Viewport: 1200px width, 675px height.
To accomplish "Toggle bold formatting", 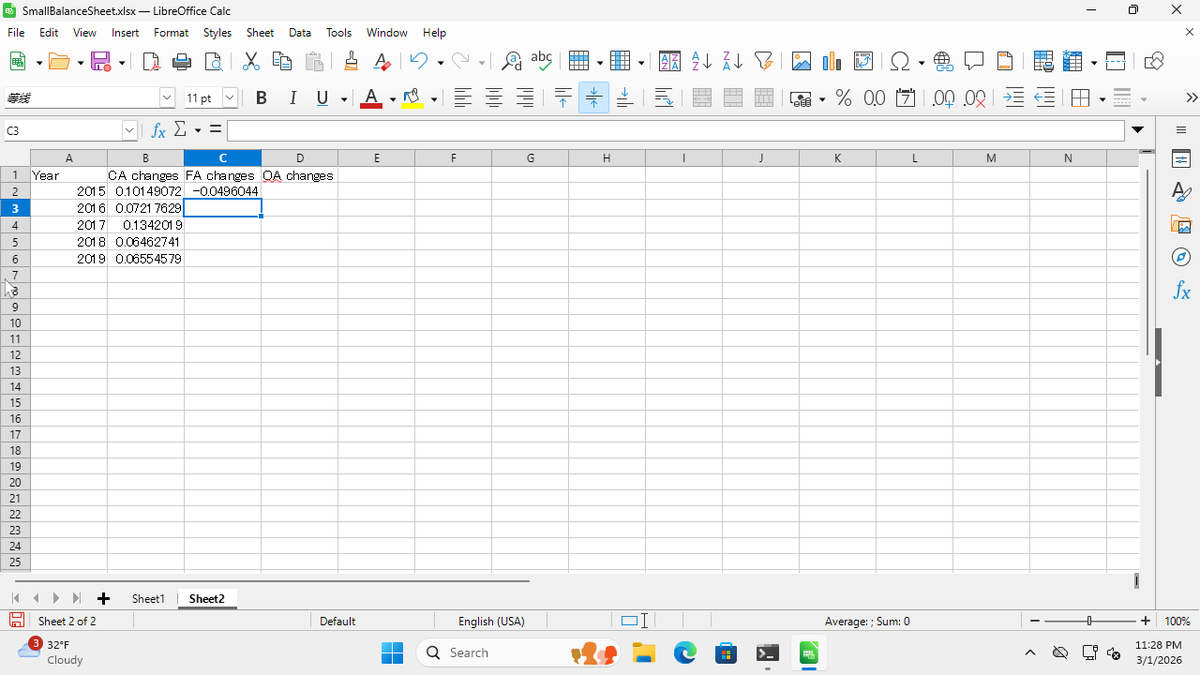I will pyautogui.click(x=261, y=97).
